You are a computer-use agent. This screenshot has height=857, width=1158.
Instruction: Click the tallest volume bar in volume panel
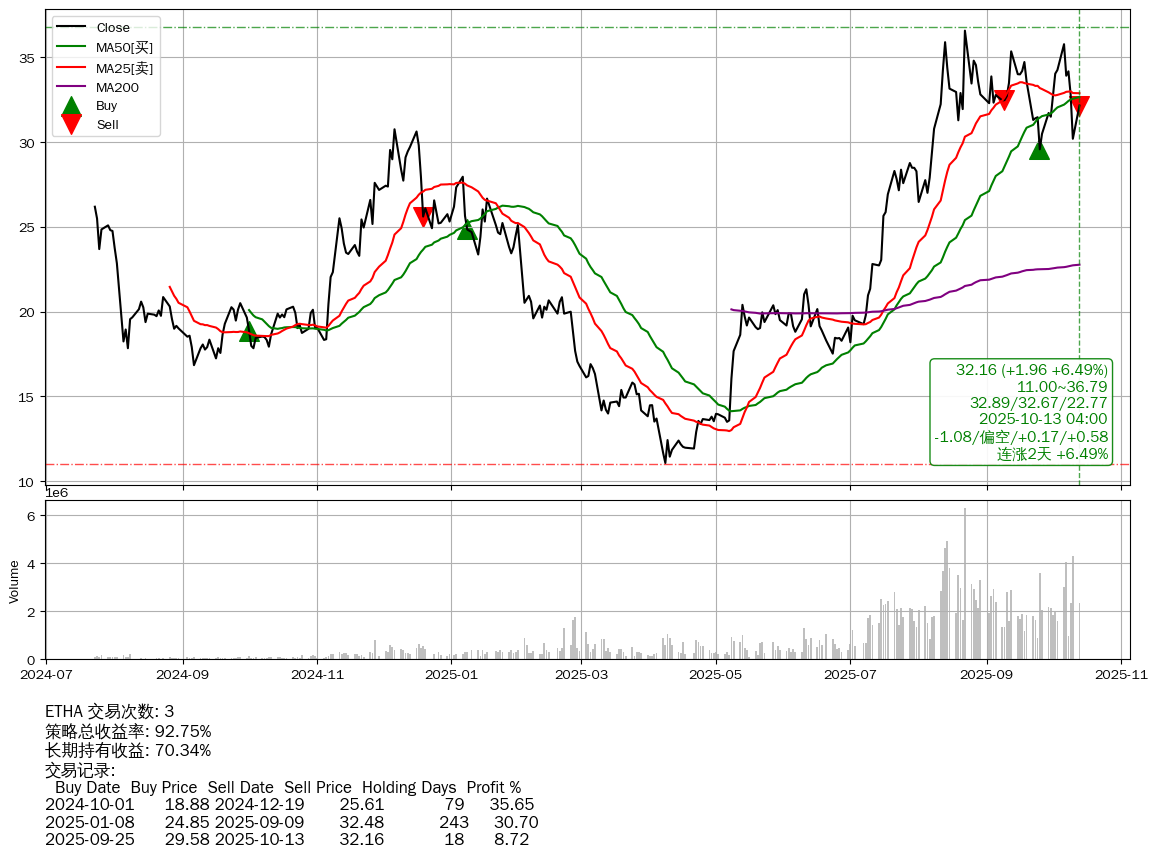pos(965,584)
